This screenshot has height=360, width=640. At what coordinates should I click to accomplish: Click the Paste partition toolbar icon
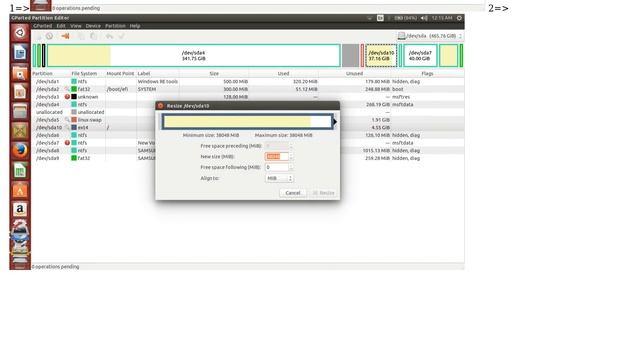pos(93,36)
